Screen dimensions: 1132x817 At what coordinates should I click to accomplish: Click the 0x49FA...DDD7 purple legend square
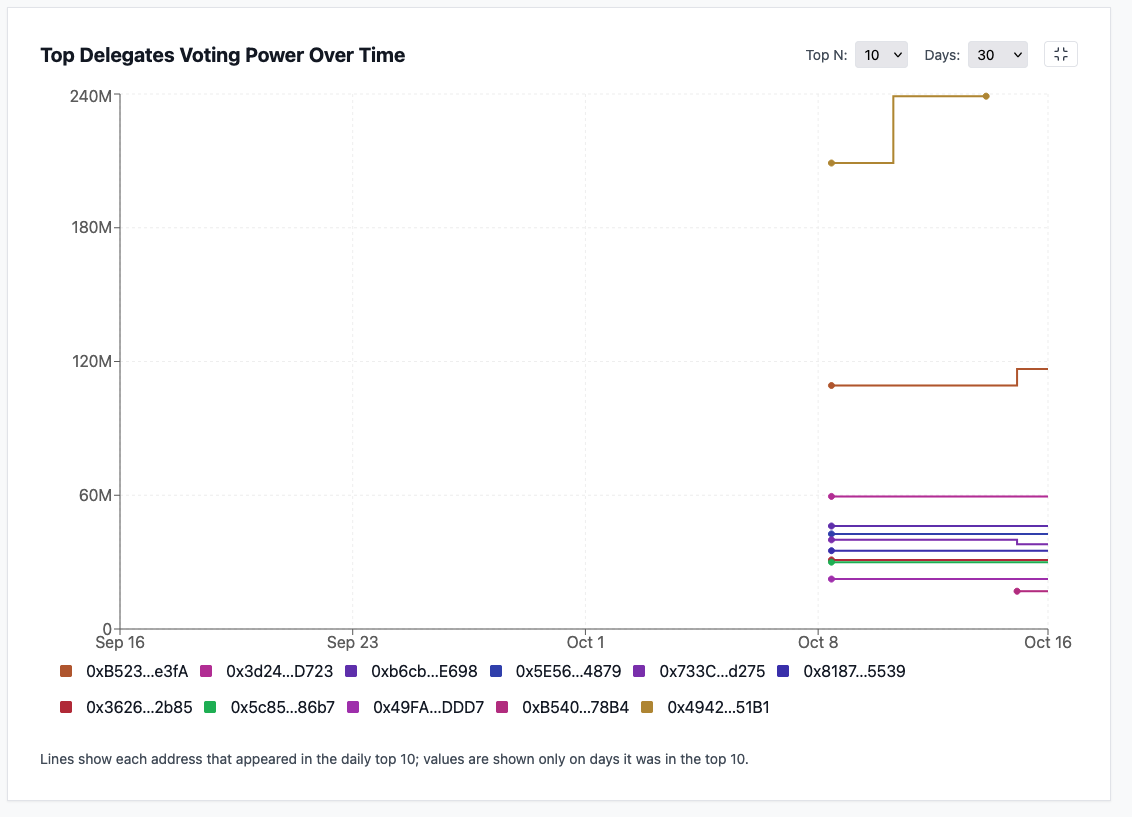point(353,707)
